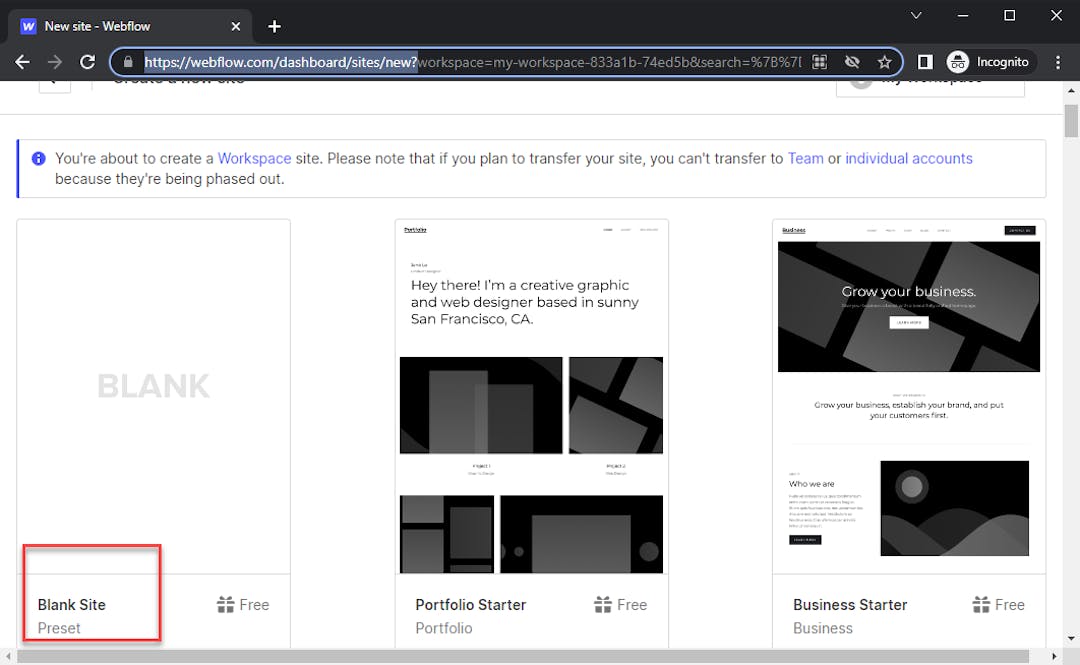The image size is (1080, 665).
Task: Click the Incognito profile icon in the toolbar
Action: (x=958, y=61)
